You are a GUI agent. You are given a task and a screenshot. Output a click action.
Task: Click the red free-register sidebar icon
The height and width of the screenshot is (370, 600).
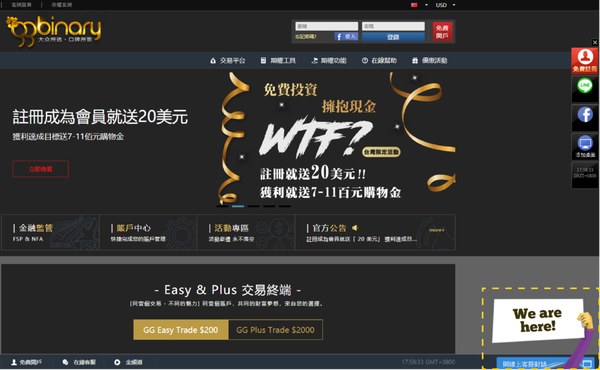(x=585, y=60)
